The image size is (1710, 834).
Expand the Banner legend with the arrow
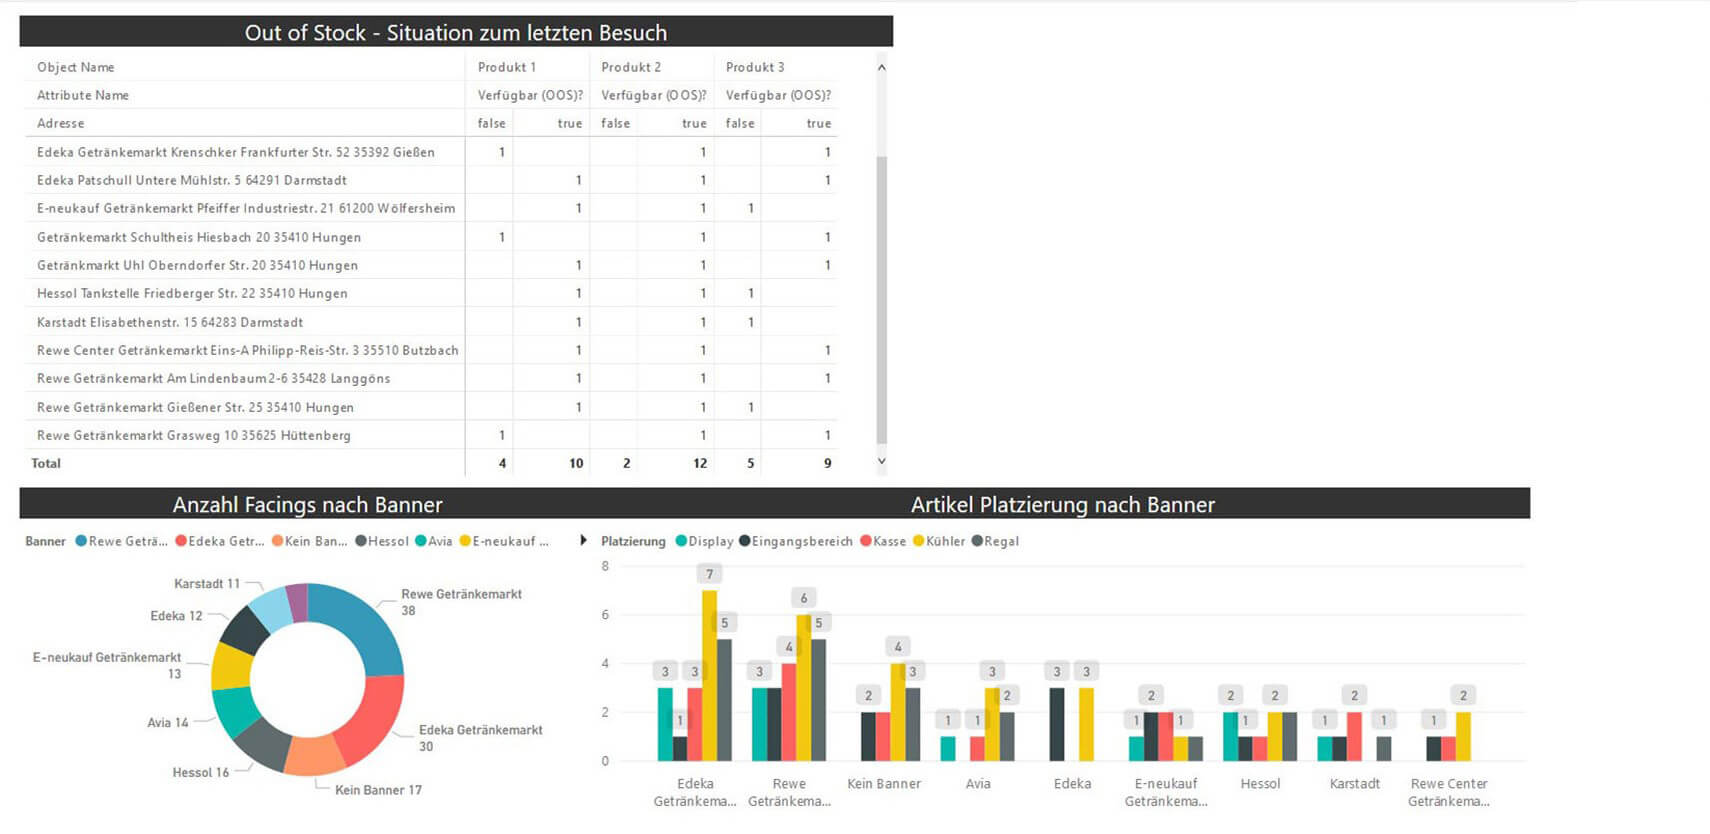pos(583,541)
